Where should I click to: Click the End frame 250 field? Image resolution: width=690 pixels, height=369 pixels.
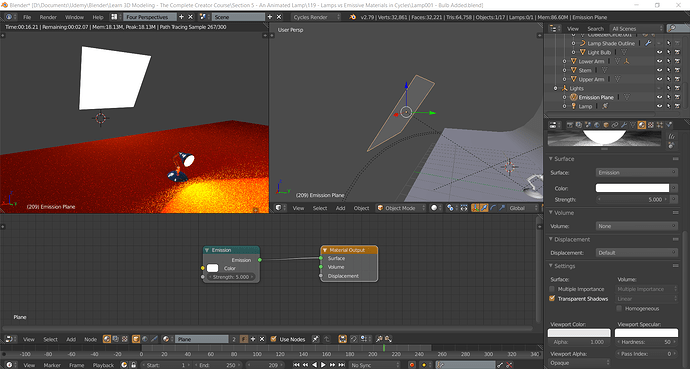click(x=217, y=365)
